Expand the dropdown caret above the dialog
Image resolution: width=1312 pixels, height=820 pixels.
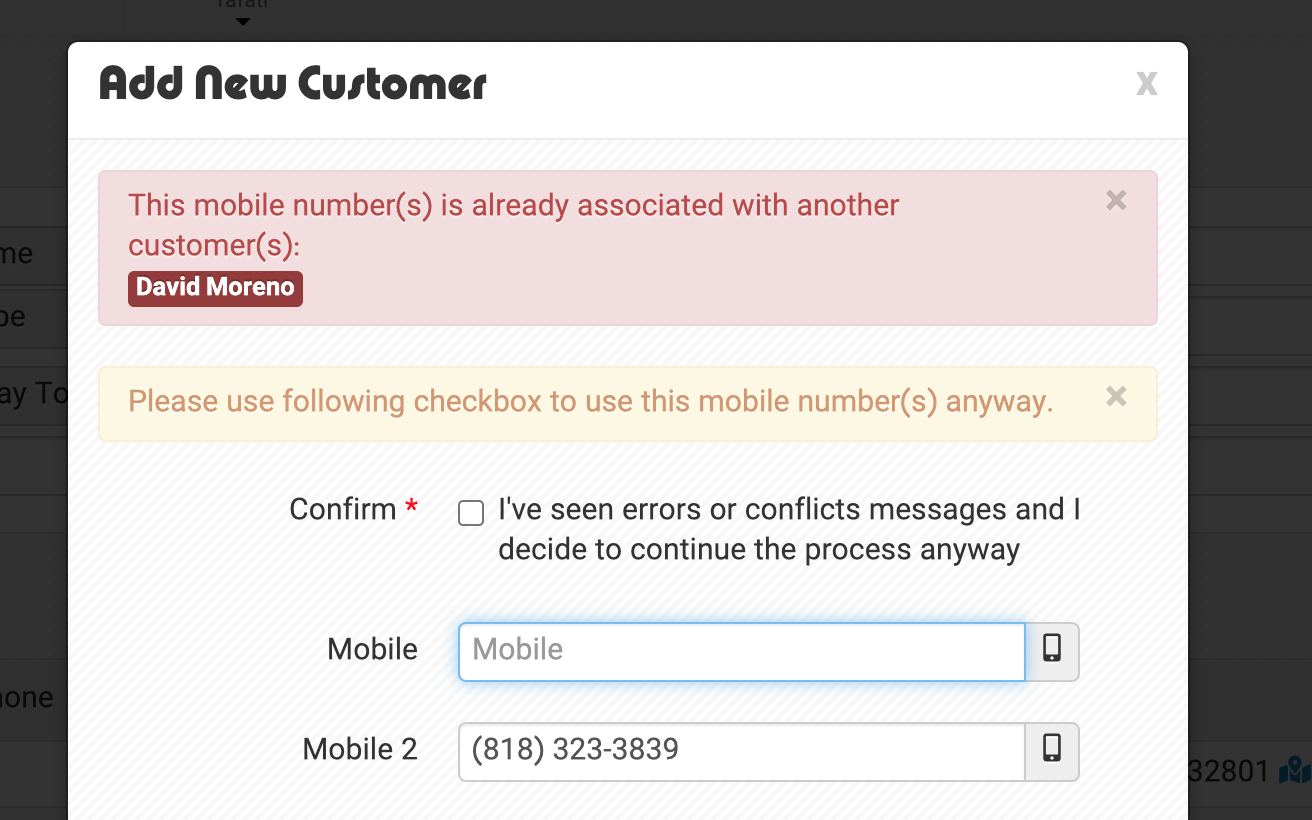[x=242, y=22]
